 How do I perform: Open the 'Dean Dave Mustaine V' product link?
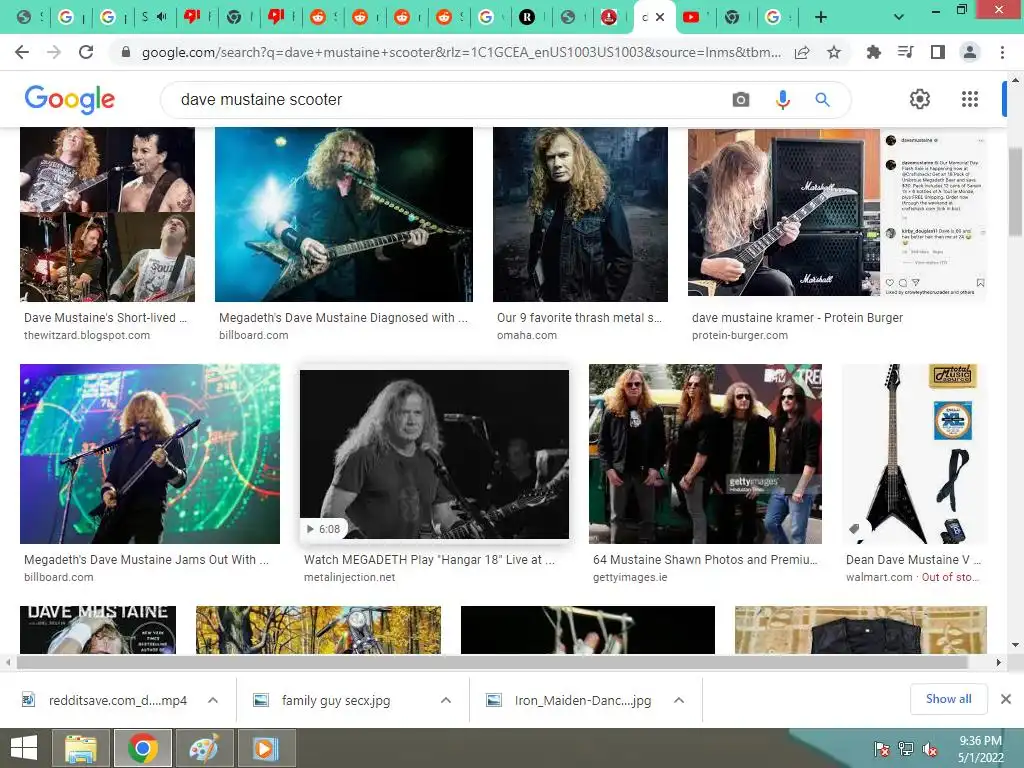pyautogui.click(x=913, y=560)
